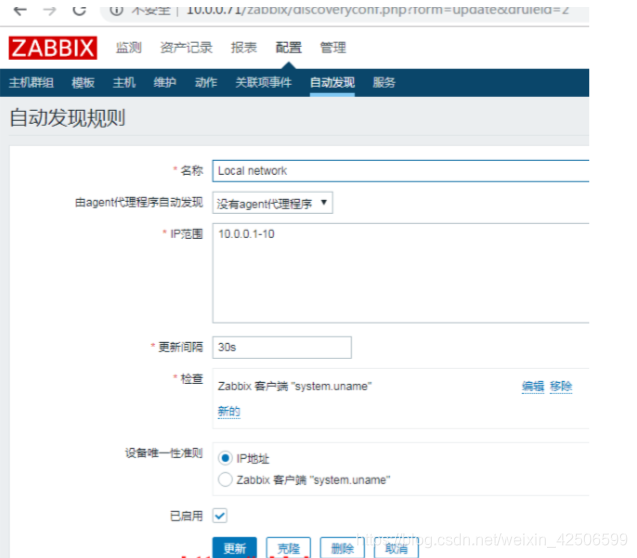Click the 克隆 button
Screen dimensions: 637x558
pyautogui.click(x=288, y=548)
